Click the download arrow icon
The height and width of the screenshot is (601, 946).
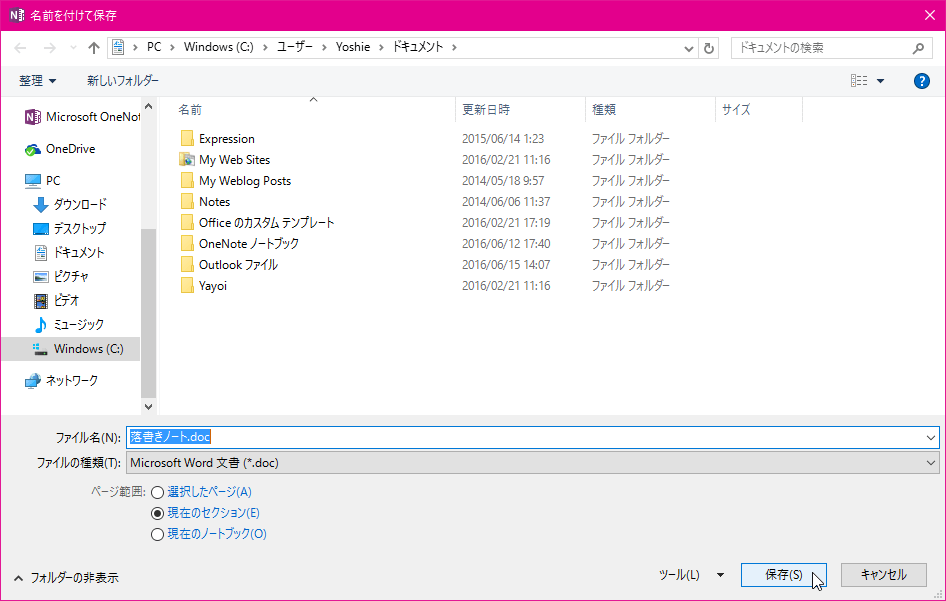pos(40,205)
